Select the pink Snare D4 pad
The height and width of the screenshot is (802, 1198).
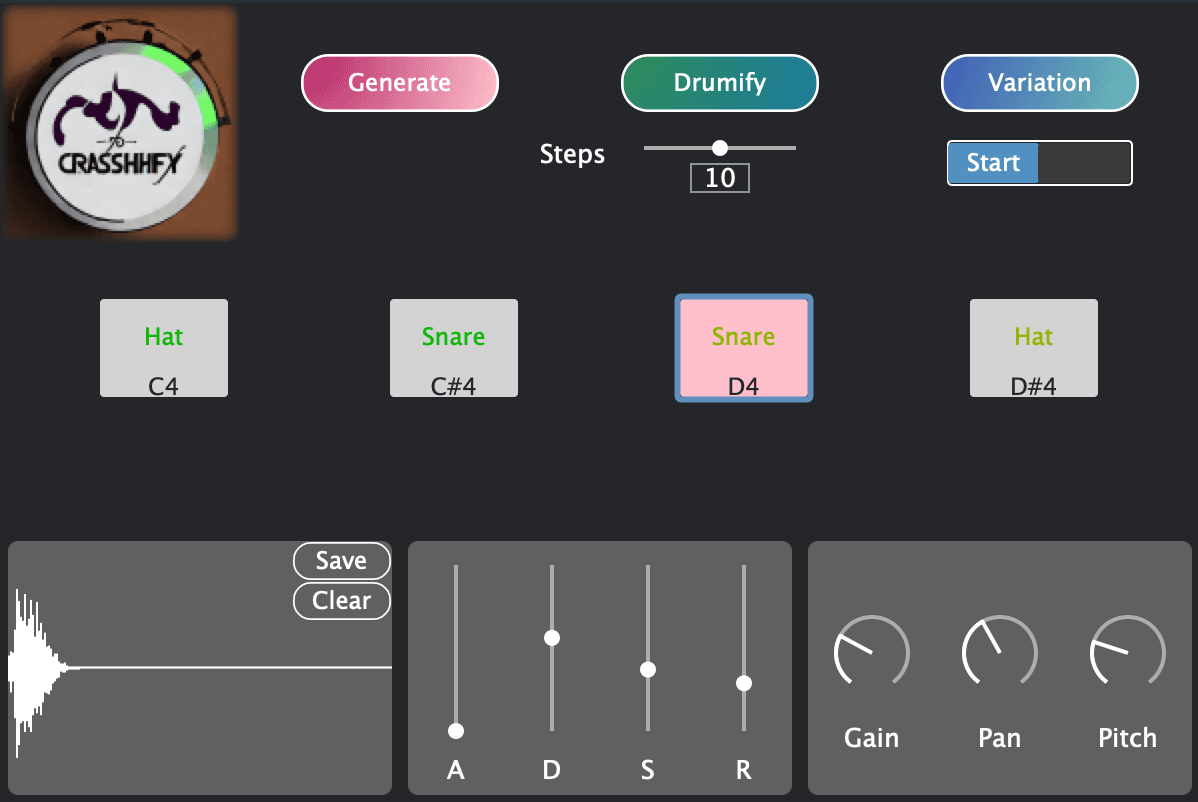[x=743, y=348]
